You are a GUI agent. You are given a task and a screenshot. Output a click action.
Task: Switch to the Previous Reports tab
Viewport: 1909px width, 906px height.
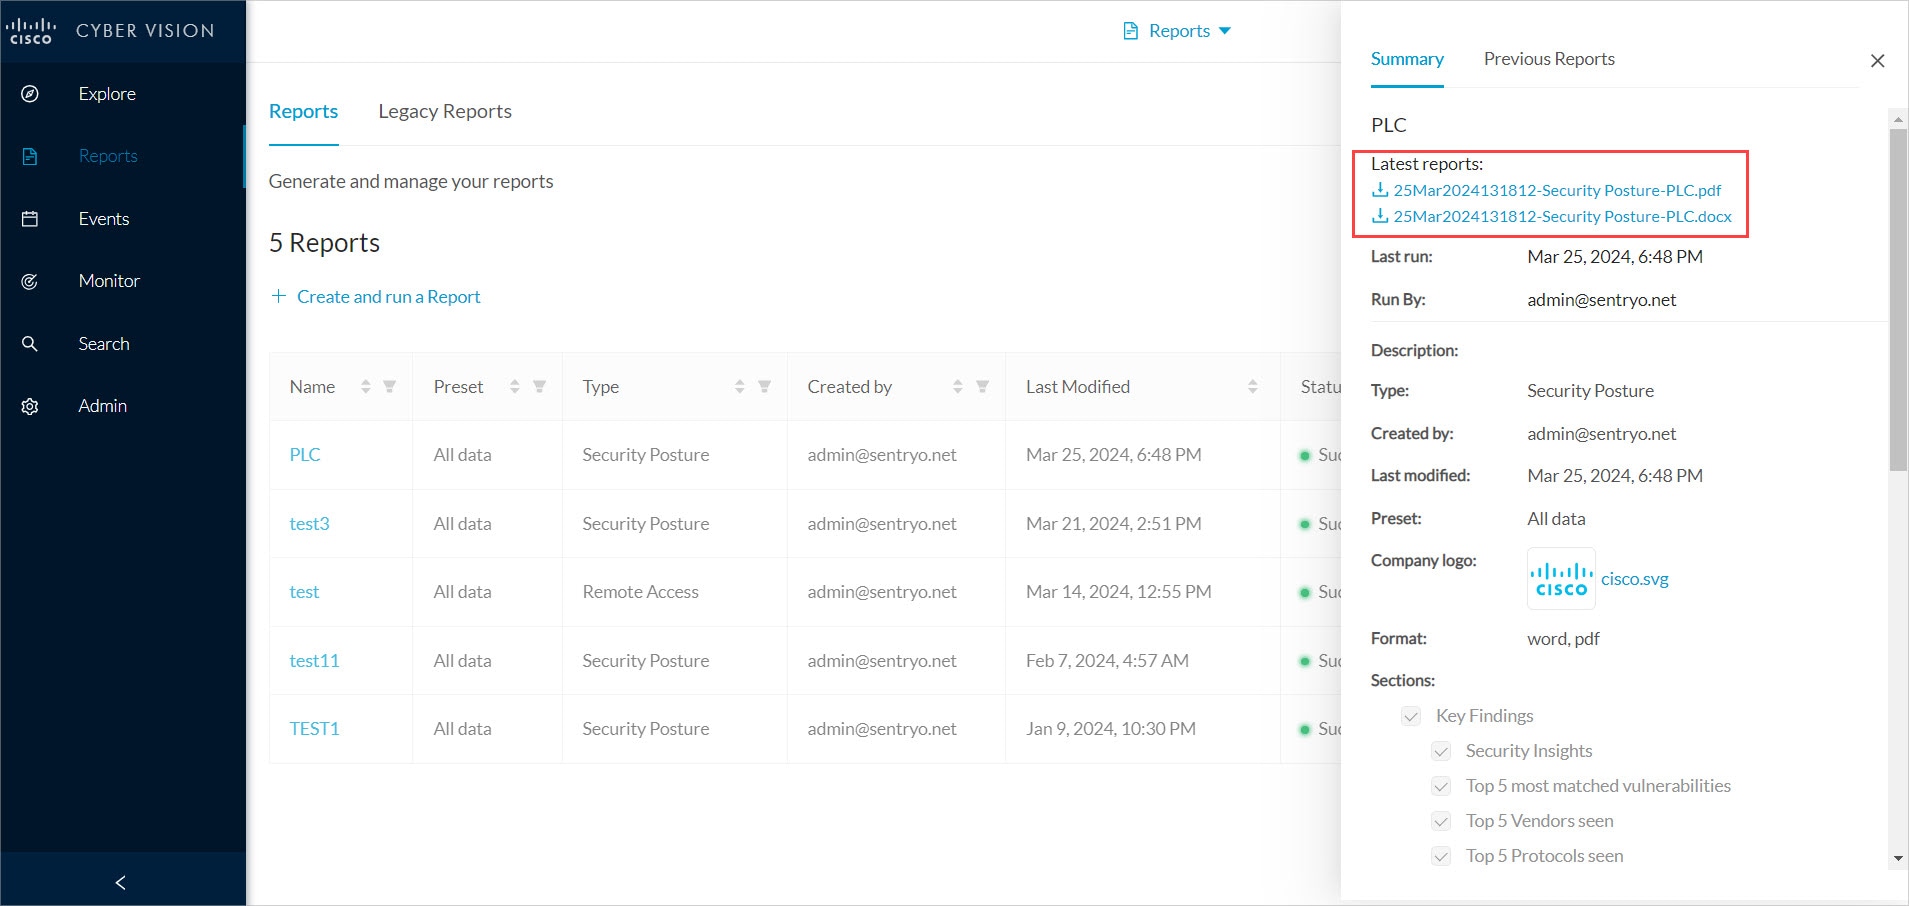(1548, 59)
